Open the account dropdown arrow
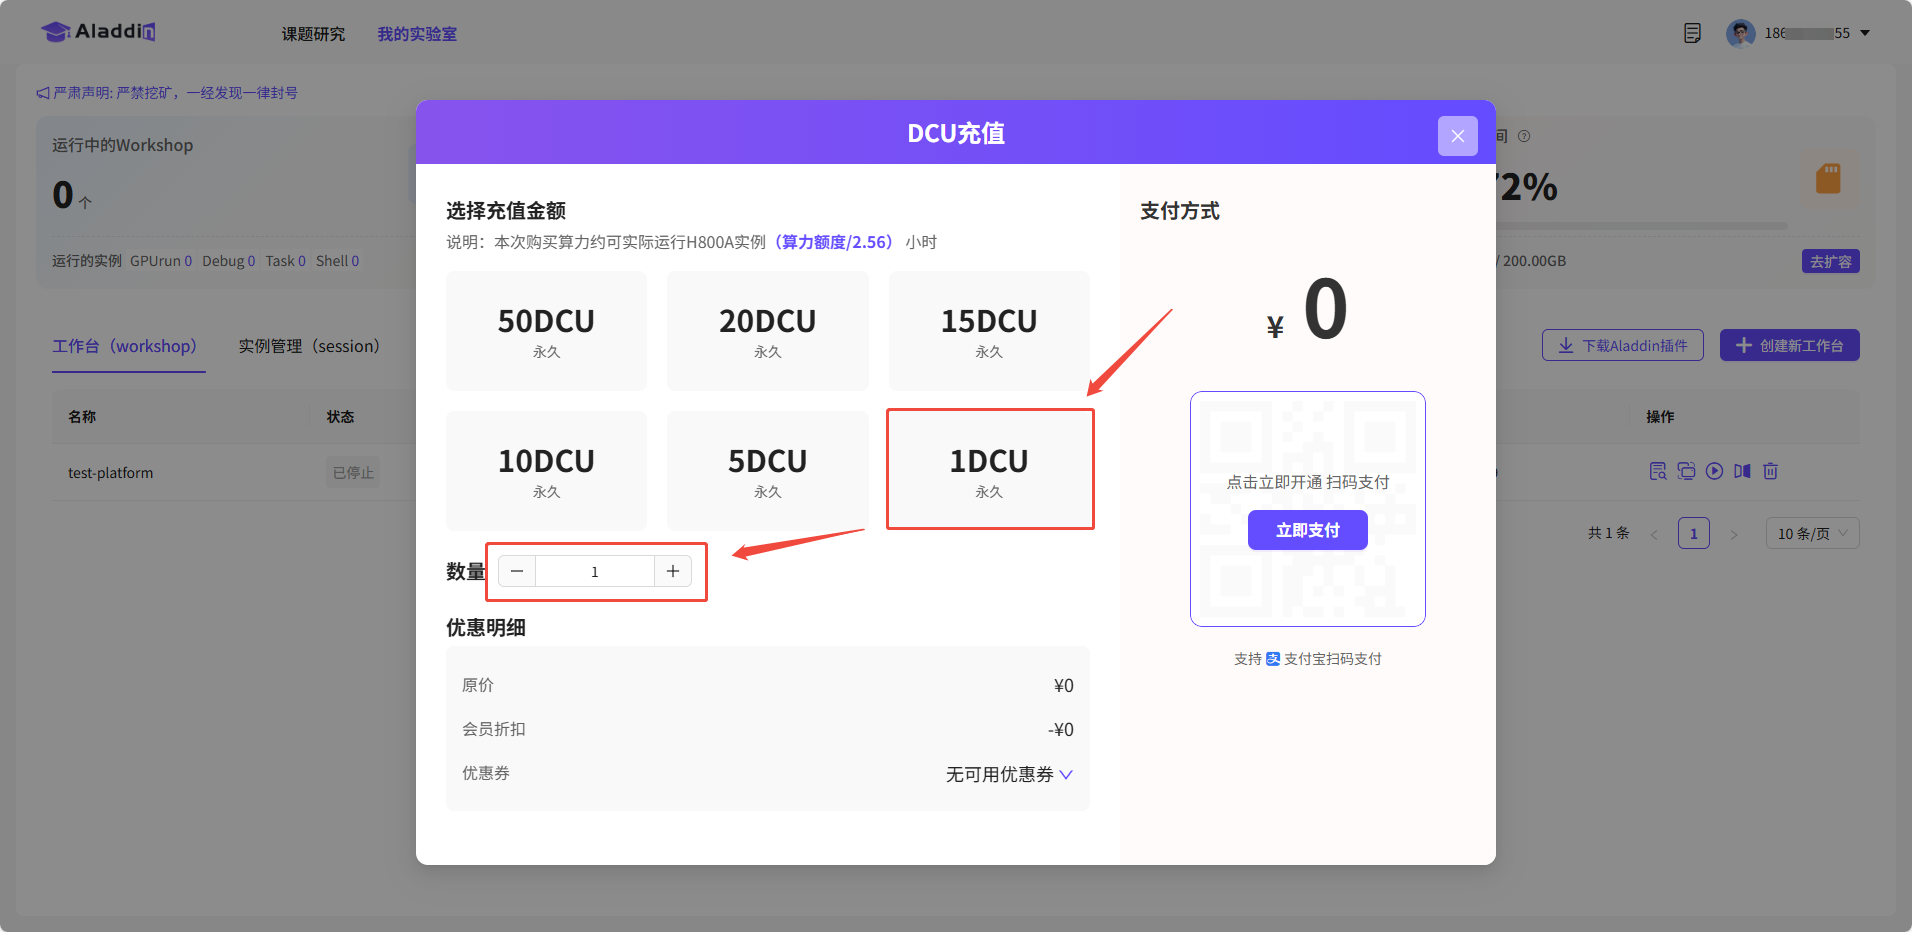The height and width of the screenshot is (932, 1912). [1865, 33]
